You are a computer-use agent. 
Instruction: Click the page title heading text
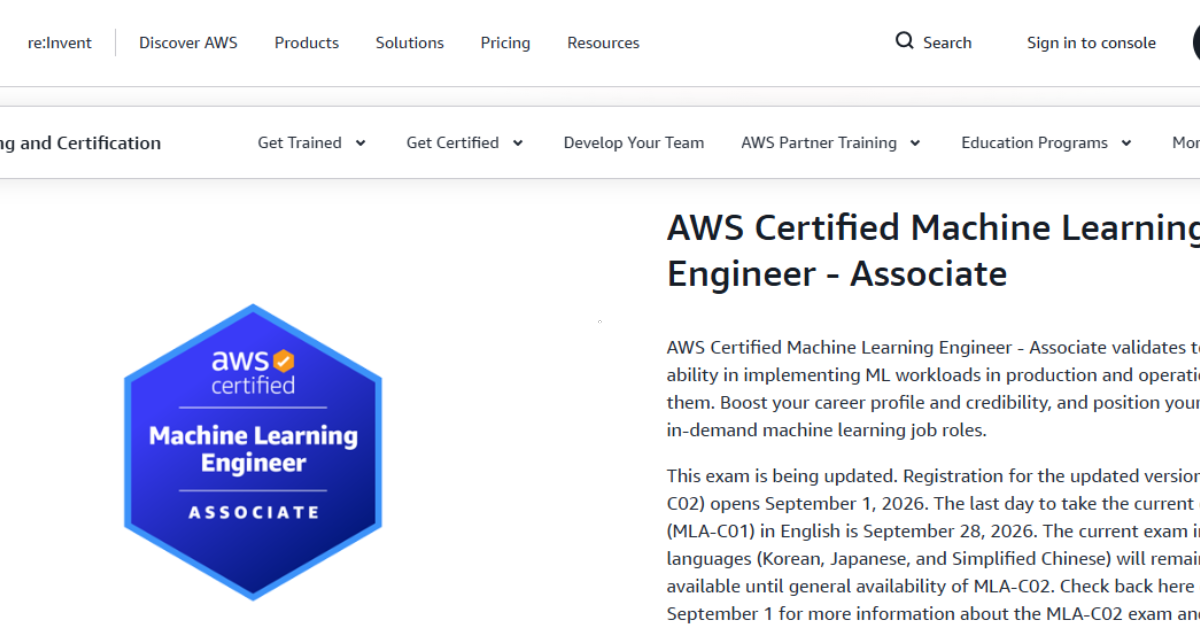click(933, 250)
